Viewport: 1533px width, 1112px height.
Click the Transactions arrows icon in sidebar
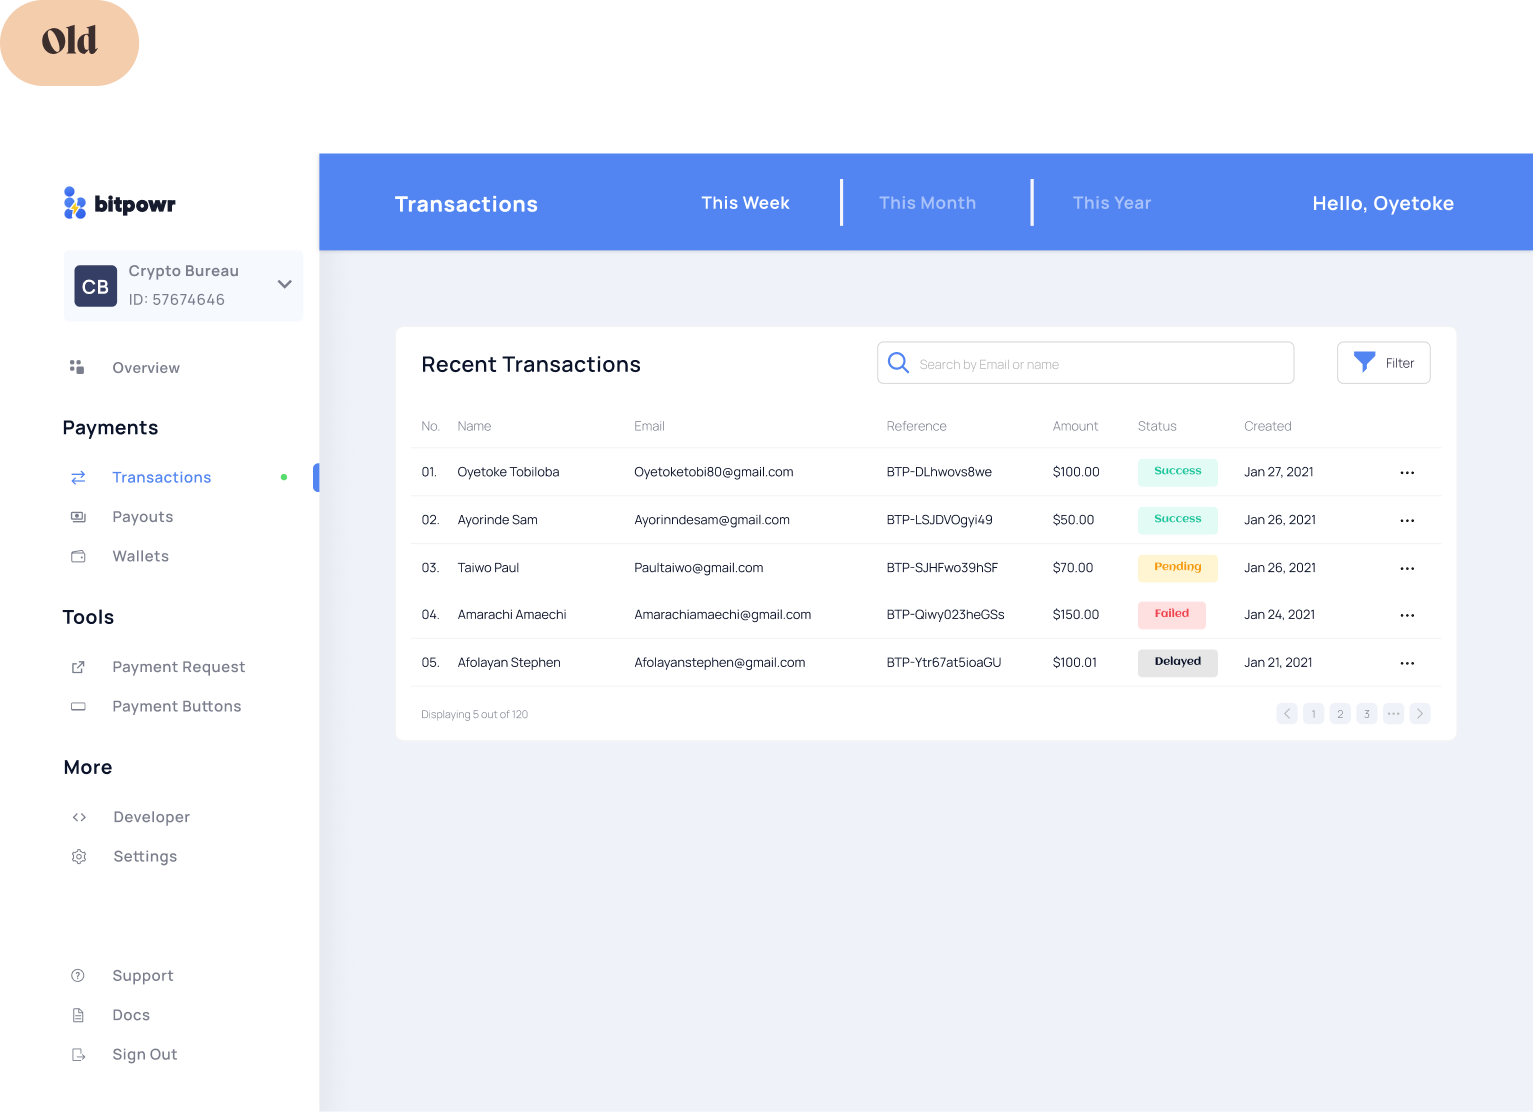coord(78,478)
